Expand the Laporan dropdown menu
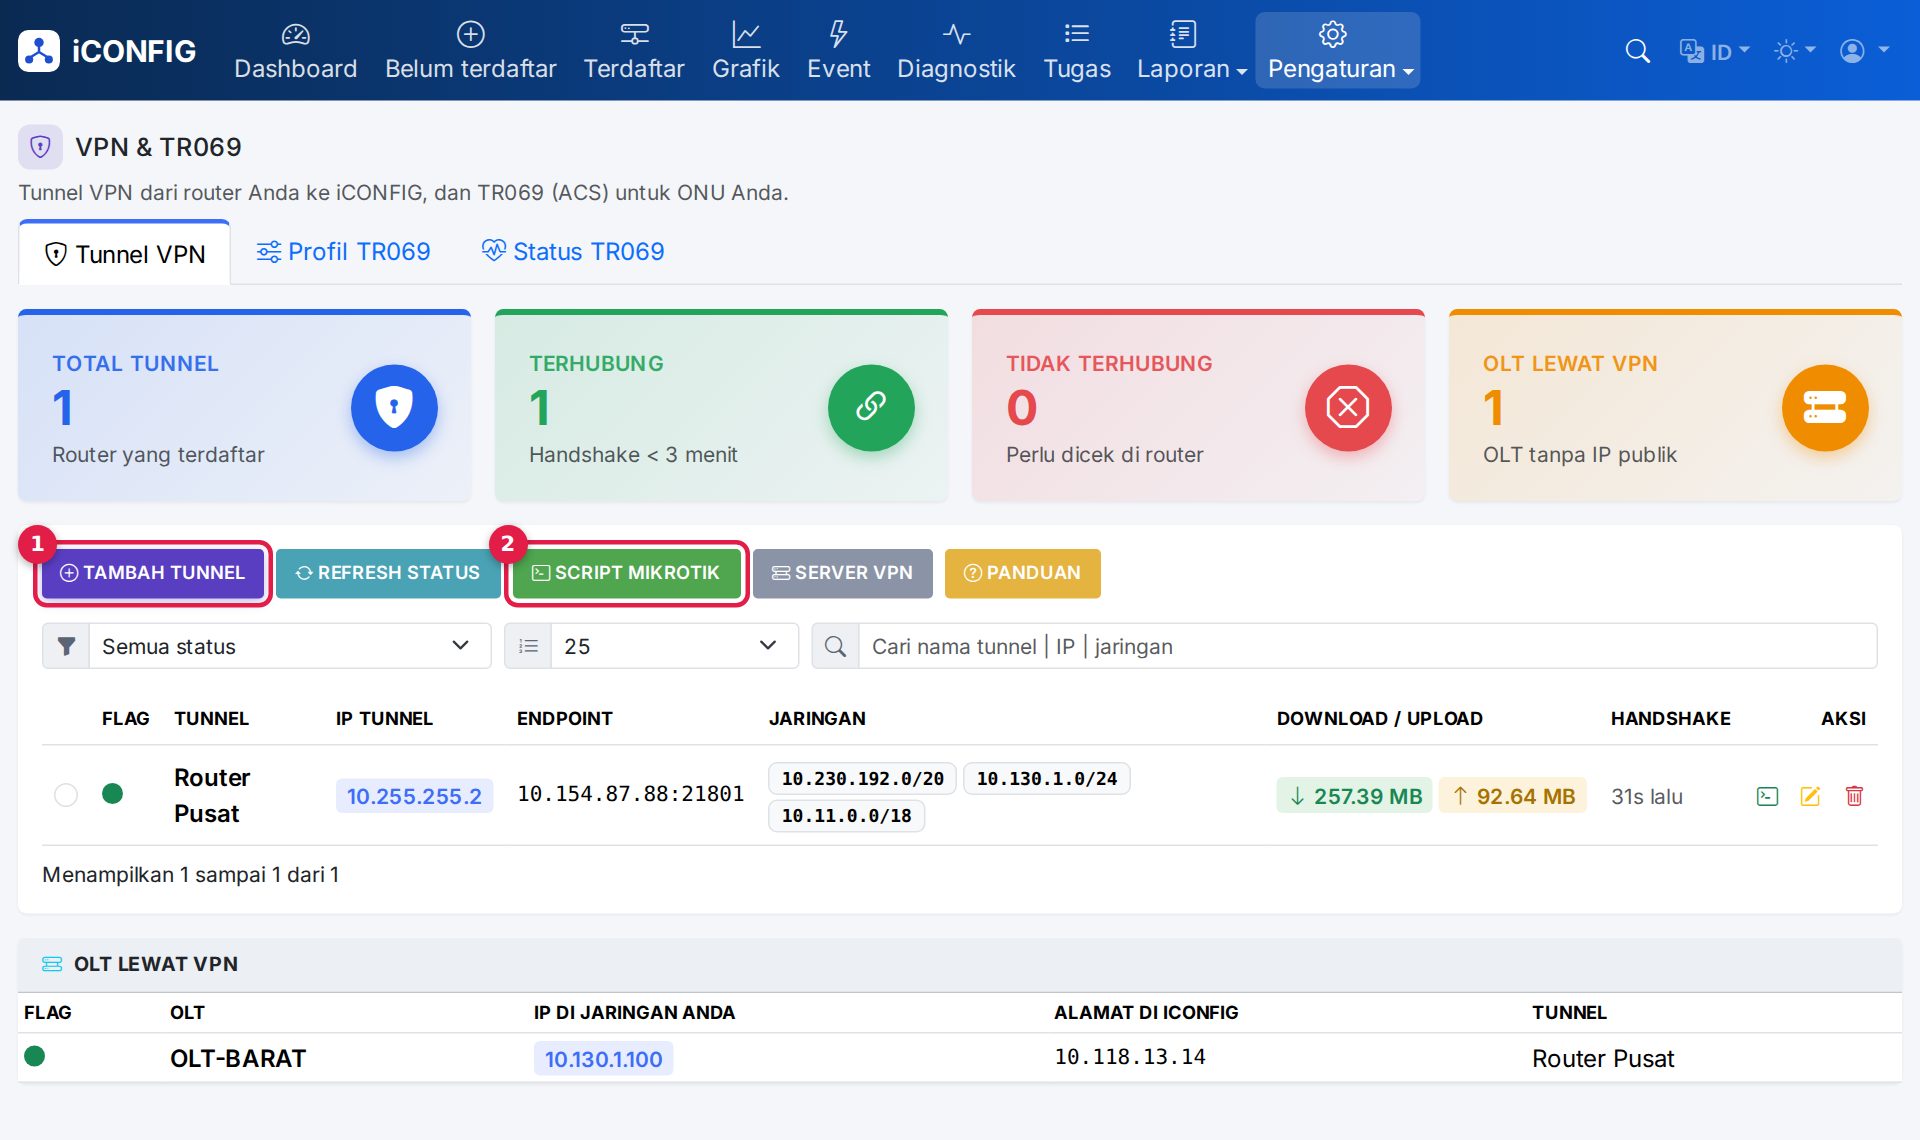The width and height of the screenshot is (1920, 1140). (1191, 51)
